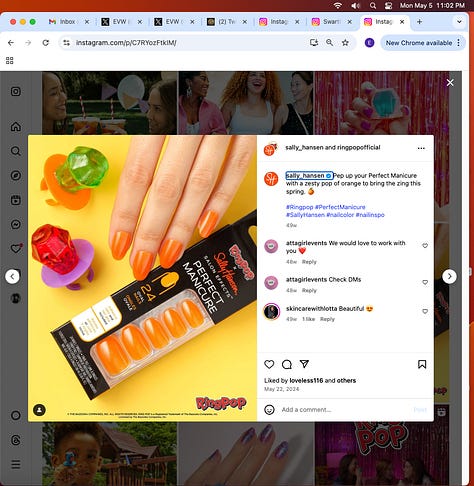Share the post with paper plane icon
The width and height of the screenshot is (474, 486).
pyautogui.click(x=304, y=364)
